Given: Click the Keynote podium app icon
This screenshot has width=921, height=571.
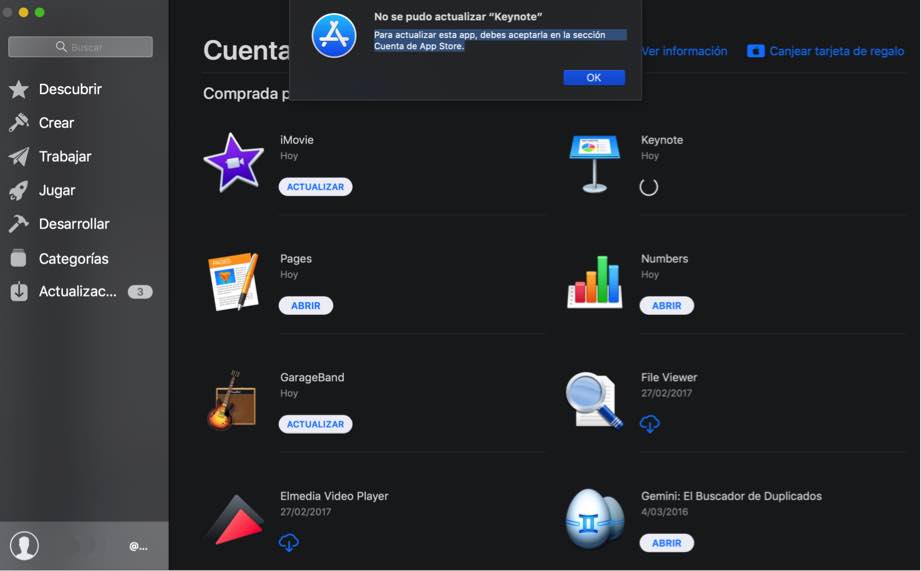Looking at the screenshot, I should tap(594, 164).
